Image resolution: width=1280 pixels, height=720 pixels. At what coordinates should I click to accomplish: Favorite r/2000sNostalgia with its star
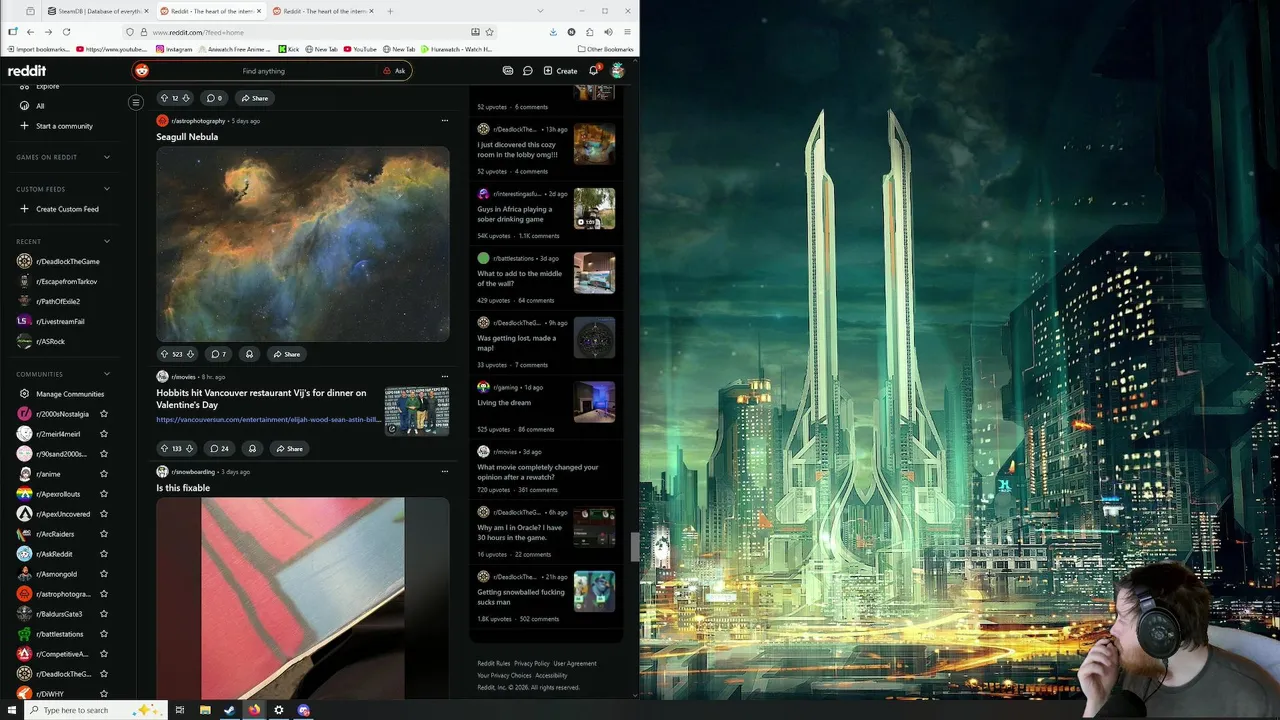pyautogui.click(x=103, y=414)
